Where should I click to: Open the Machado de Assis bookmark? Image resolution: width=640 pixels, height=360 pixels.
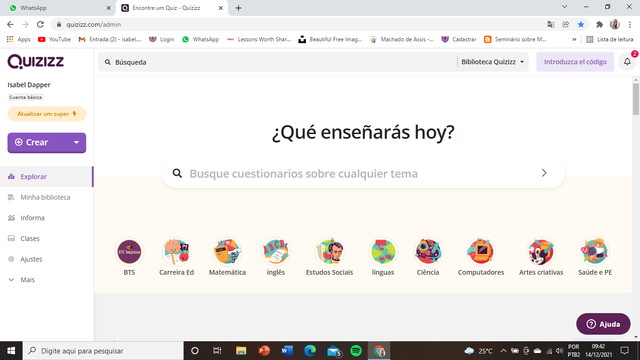click(x=402, y=40)
